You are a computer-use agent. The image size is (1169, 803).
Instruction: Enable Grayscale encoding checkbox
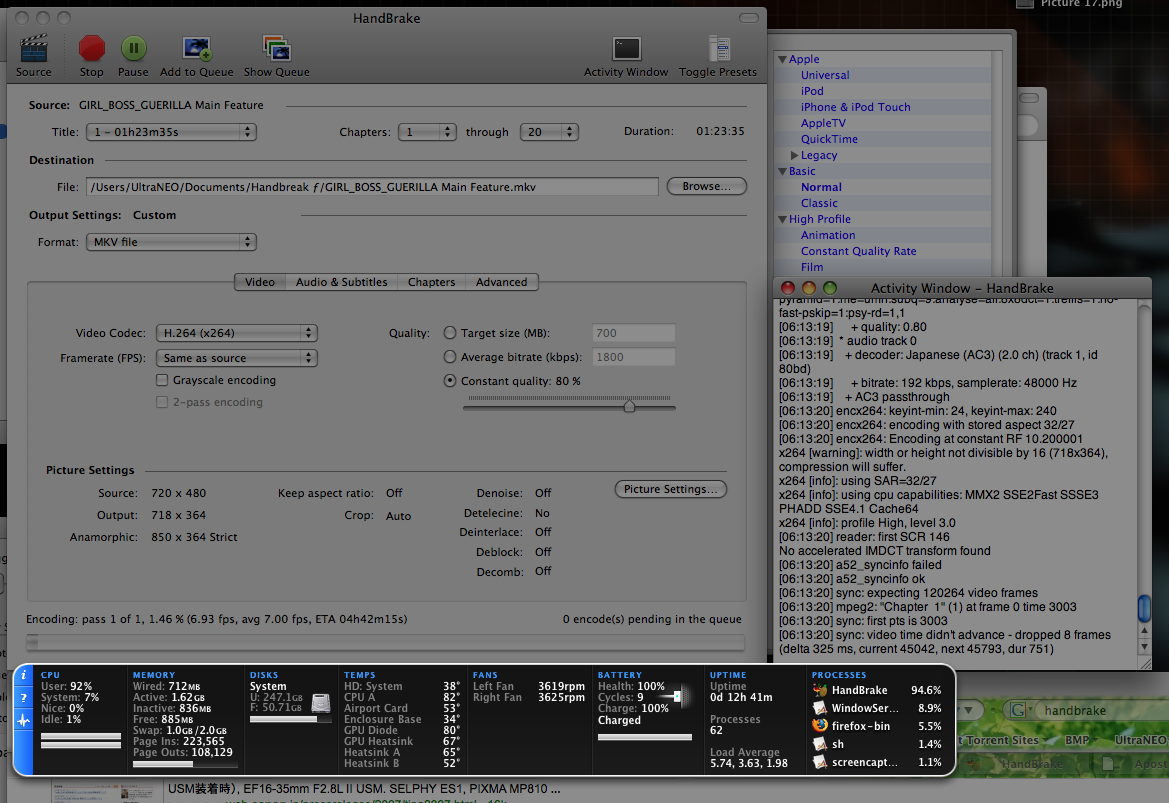point(162,381)
